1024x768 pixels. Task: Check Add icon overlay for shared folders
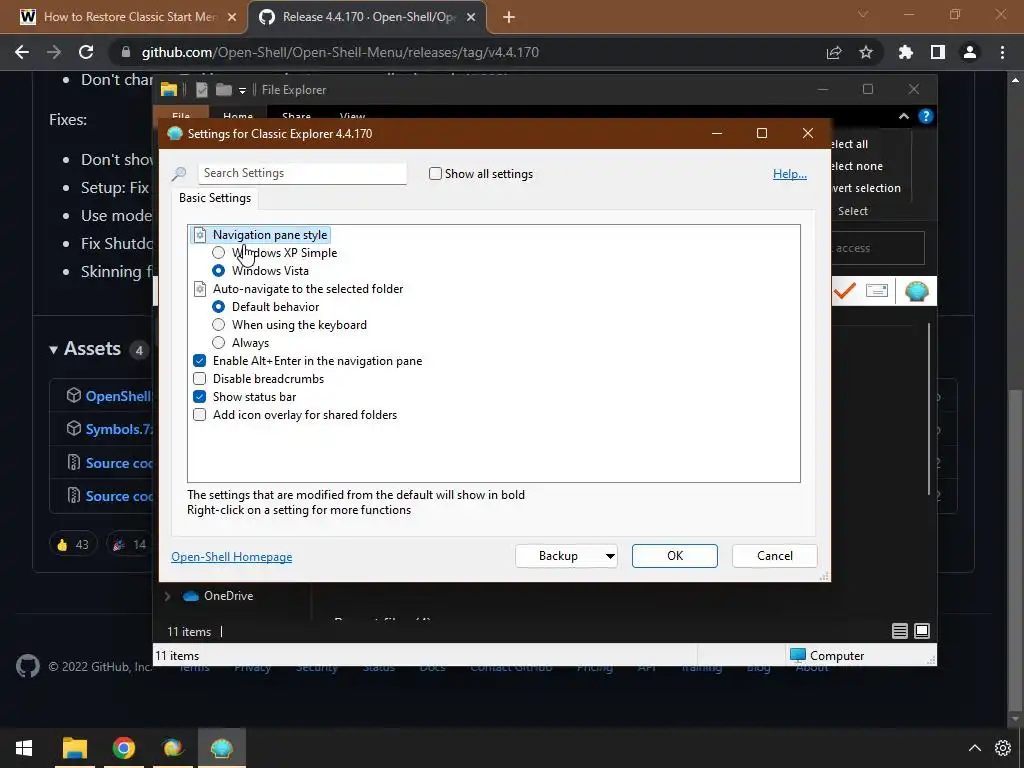pyautogui.click(x=200, y=415)
